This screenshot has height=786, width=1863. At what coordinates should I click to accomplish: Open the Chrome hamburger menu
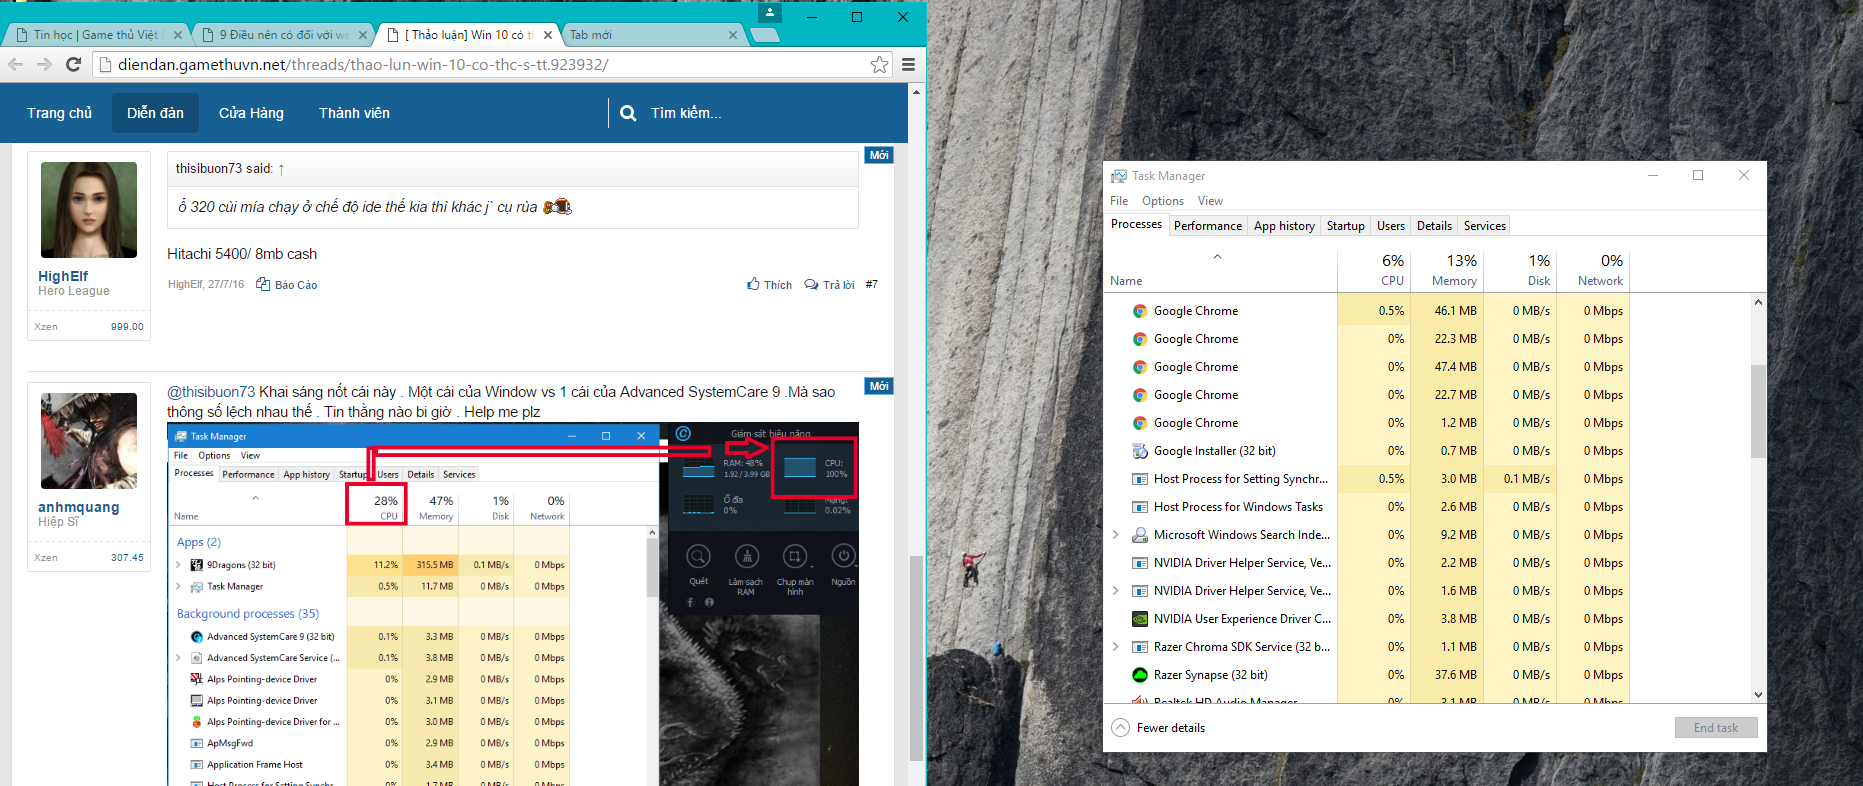click(908, 64)
